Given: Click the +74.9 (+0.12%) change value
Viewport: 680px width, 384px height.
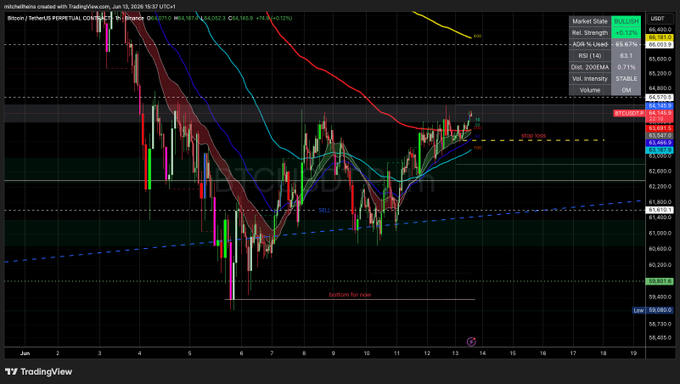Looking at the screenshot, I should [x=274, y=18].
